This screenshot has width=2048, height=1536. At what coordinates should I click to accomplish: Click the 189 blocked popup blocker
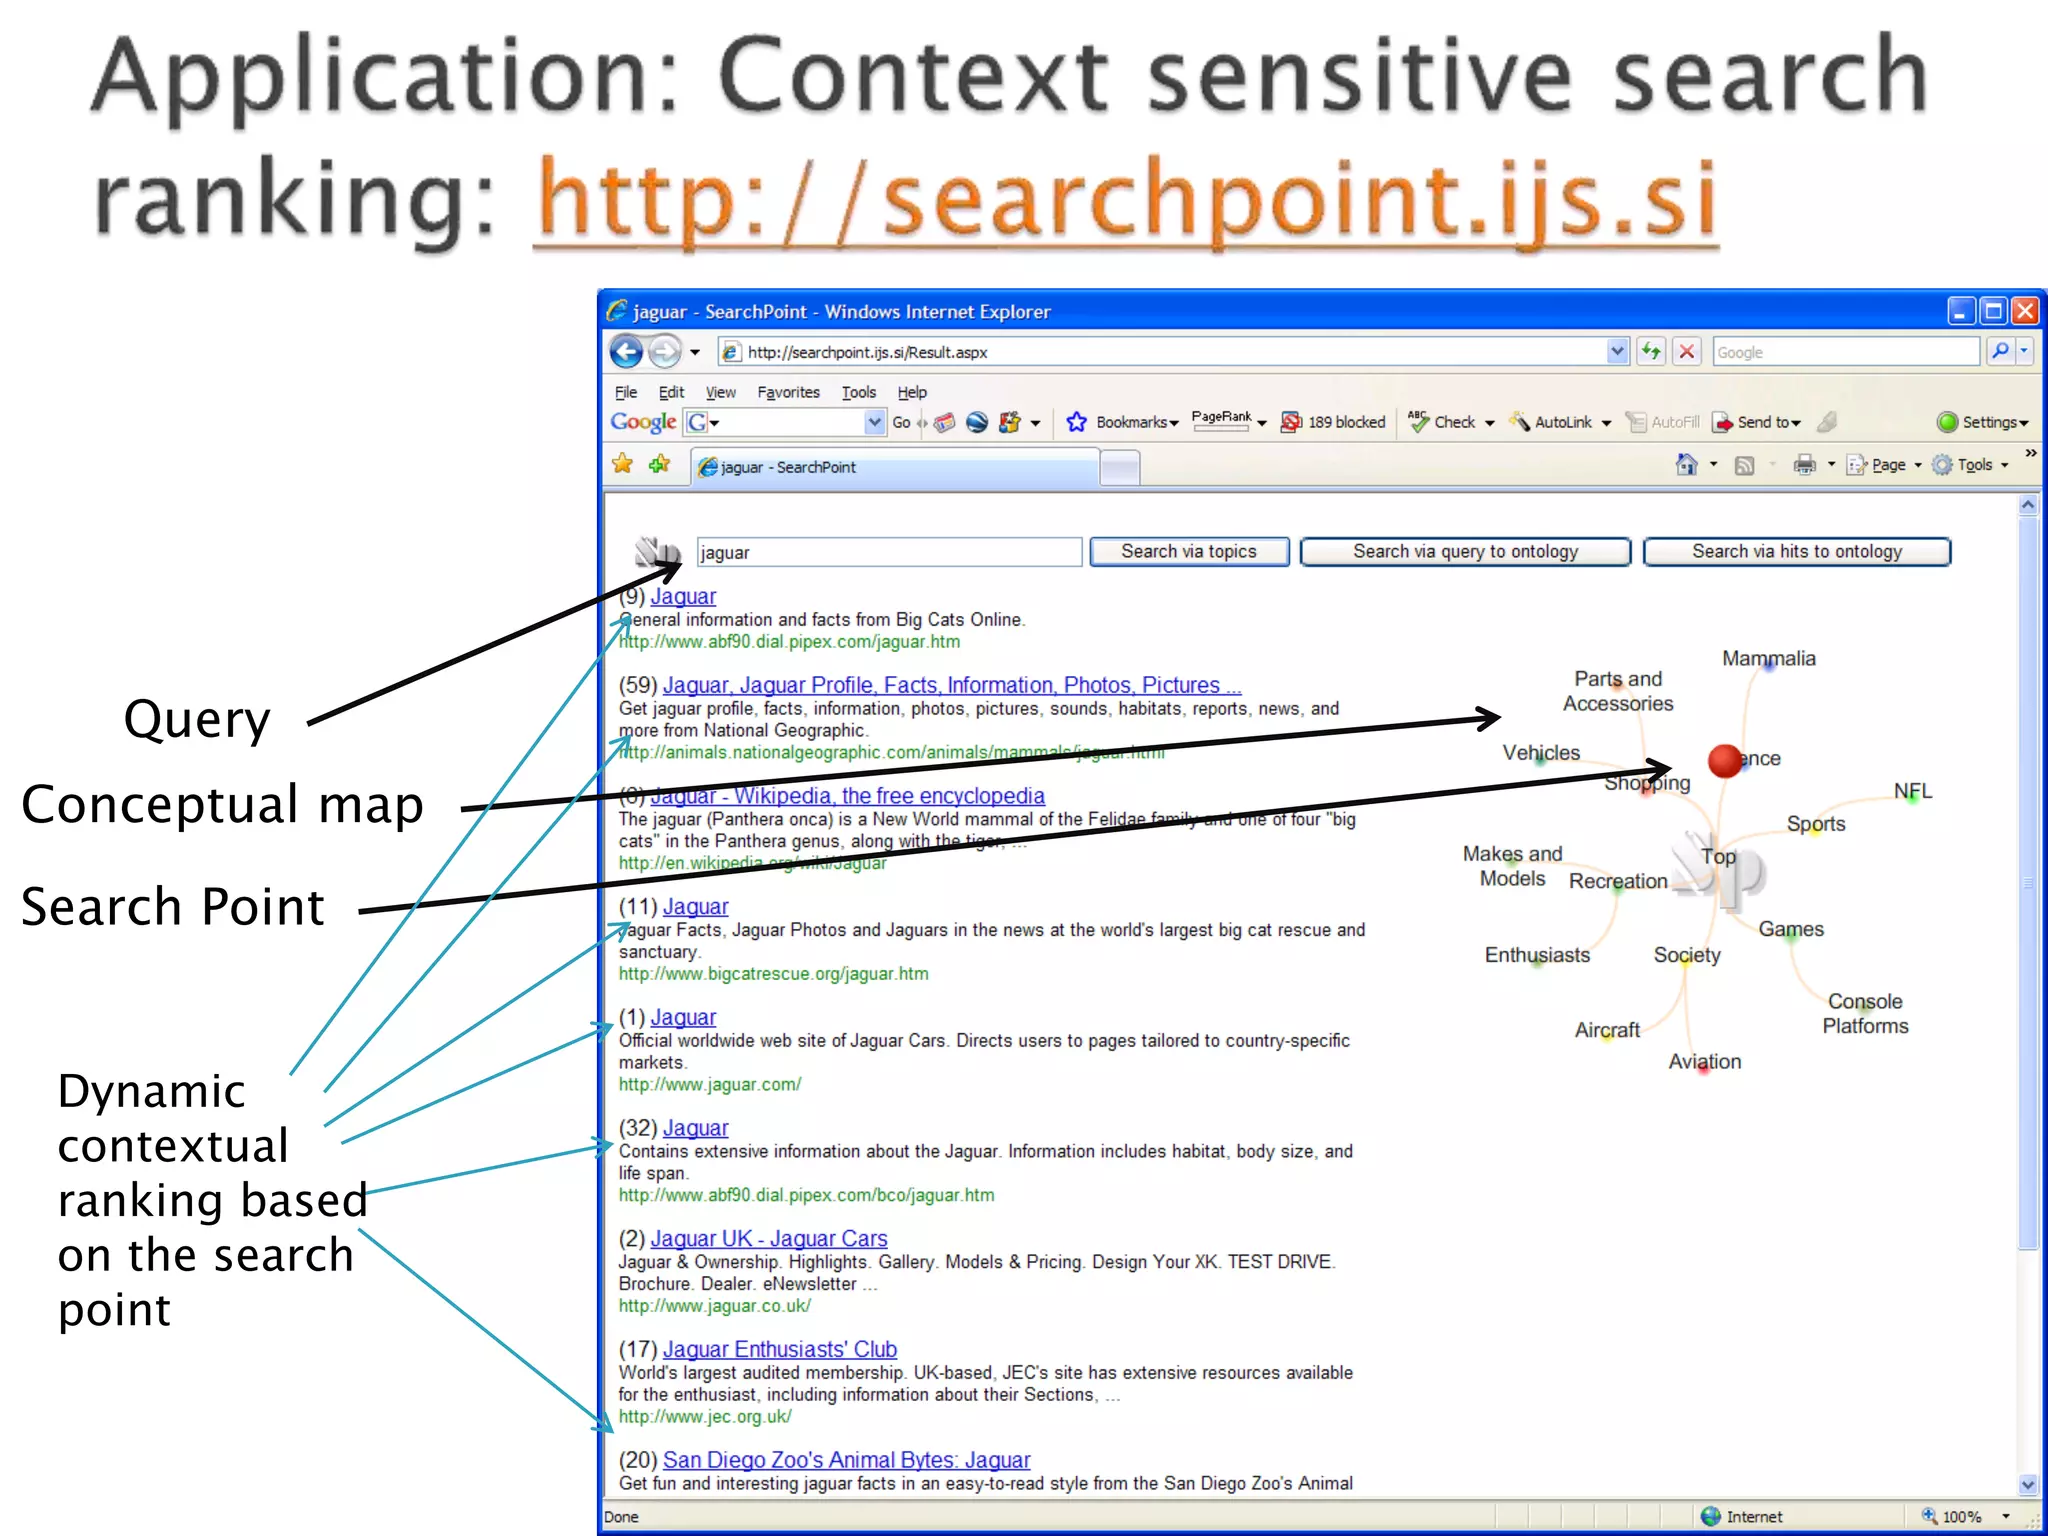click(1333, 422)
